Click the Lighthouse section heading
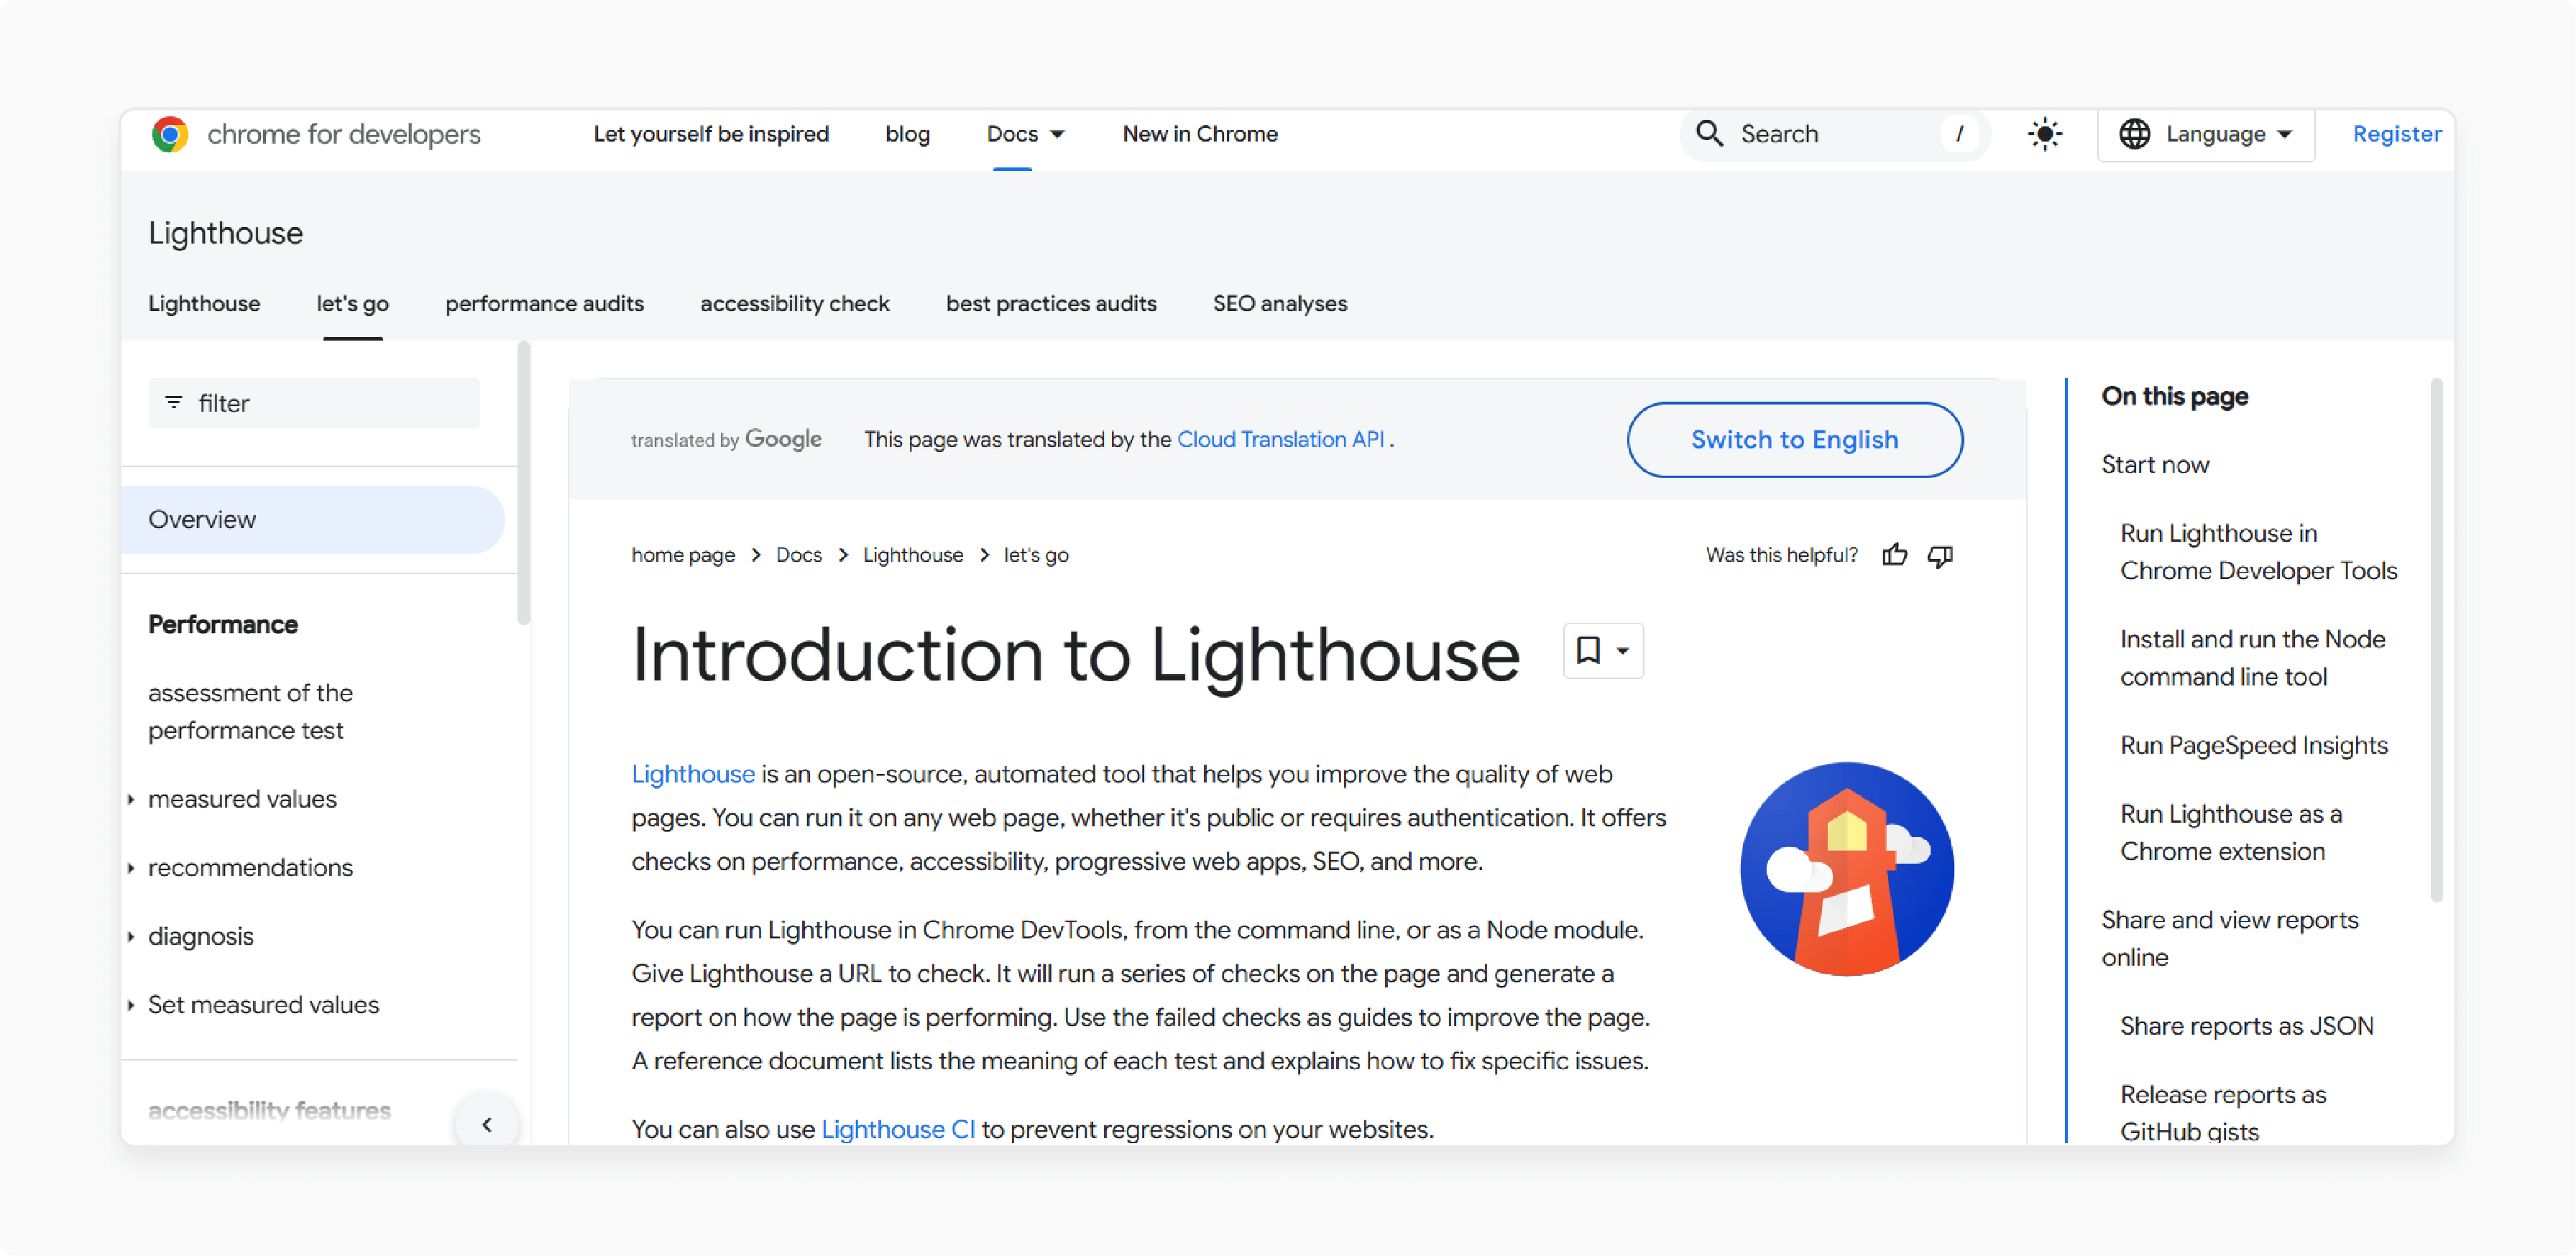 pyautogui.click(x=225, y=233)
